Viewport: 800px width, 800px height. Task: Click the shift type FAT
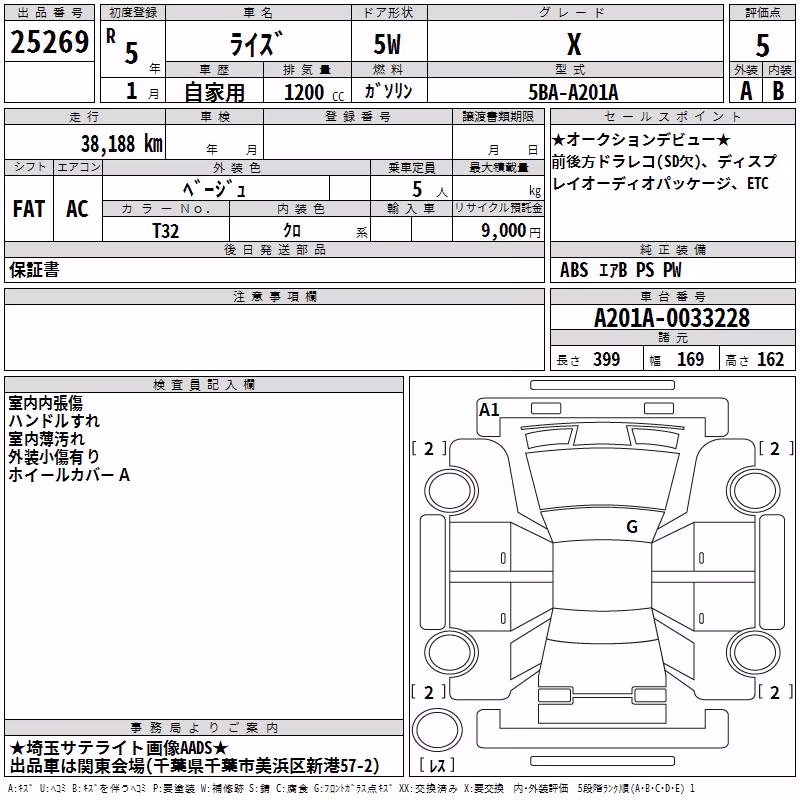point(29,209)
